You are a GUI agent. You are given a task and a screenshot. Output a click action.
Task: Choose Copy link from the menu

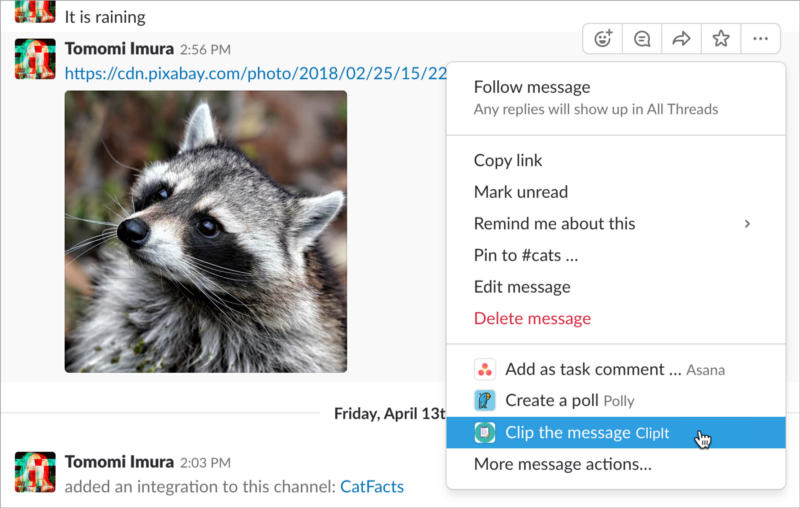(508, 160)
